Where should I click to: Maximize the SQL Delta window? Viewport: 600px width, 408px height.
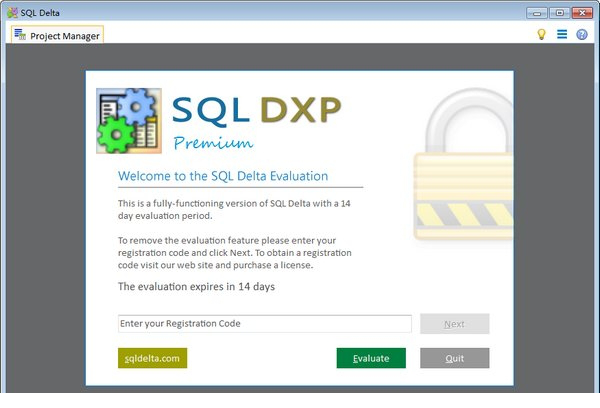click(x=559, y=13)
